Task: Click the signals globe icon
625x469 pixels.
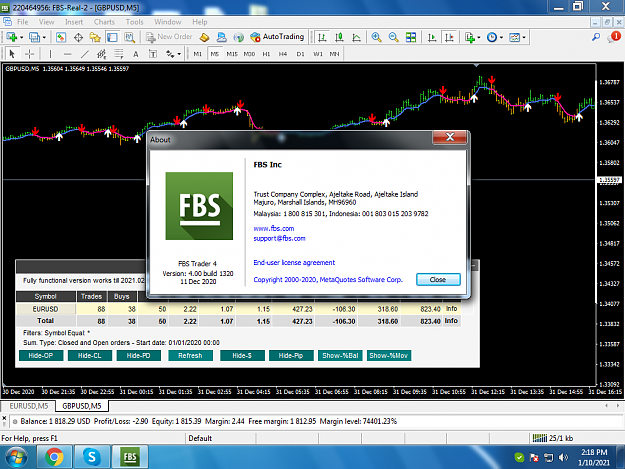Action: click(238, 37)
